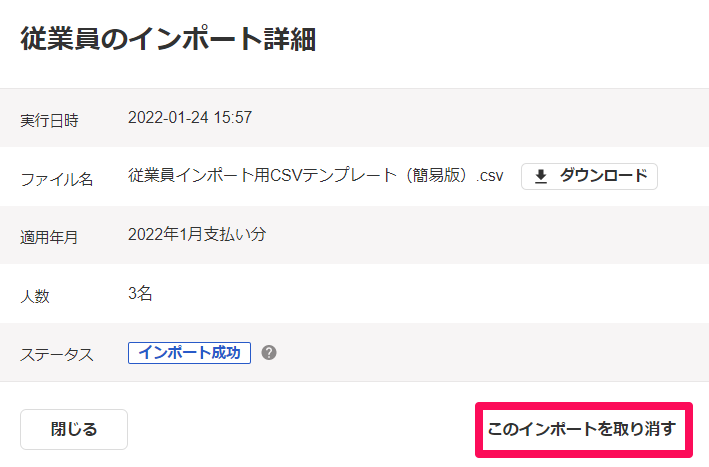Screen dimensions: 709x467
Task: Click the timestamp 2022-01-24 15:57
Action: point(190,118)
